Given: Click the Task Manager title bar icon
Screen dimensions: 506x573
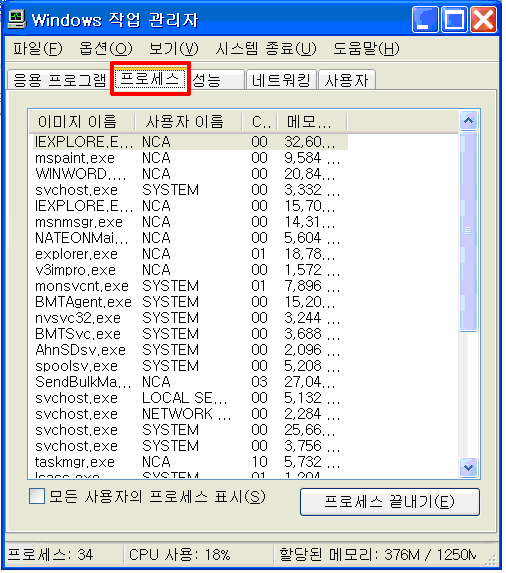Looking at the screenshot, I should (x=16, y=19).
